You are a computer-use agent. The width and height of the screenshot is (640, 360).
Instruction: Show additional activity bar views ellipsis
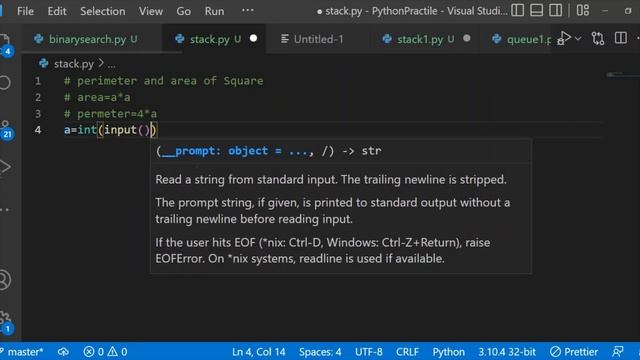click(x=5, y=210)
